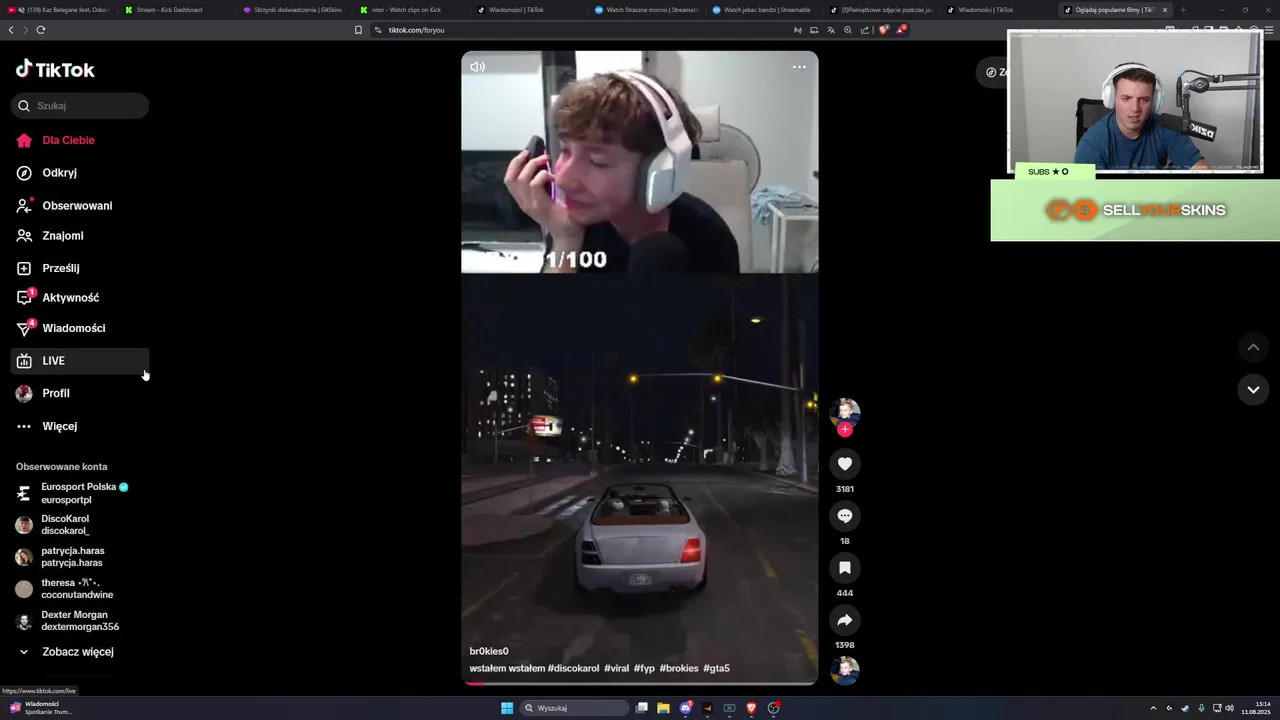Open Windows Start menu
Screen dimensions: 1280x720
(x=507, y=708)
